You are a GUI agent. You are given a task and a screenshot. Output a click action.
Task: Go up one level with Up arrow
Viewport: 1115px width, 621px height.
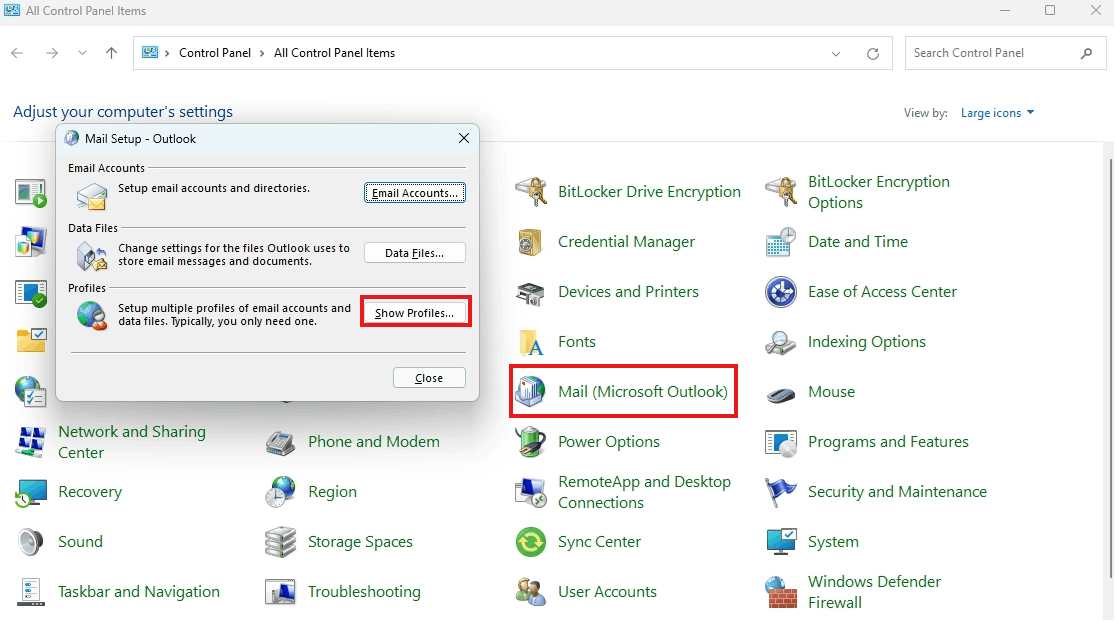tap(112, 53)
